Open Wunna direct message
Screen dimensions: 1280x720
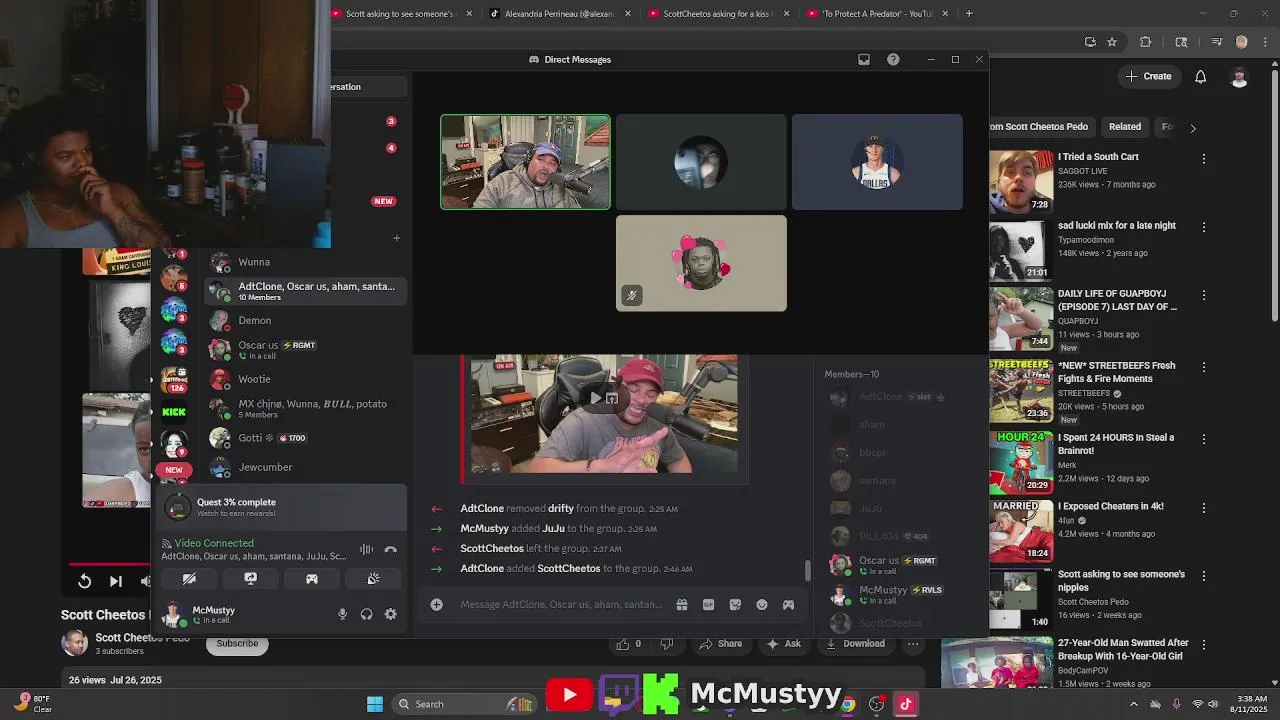(x=305, y=262)
